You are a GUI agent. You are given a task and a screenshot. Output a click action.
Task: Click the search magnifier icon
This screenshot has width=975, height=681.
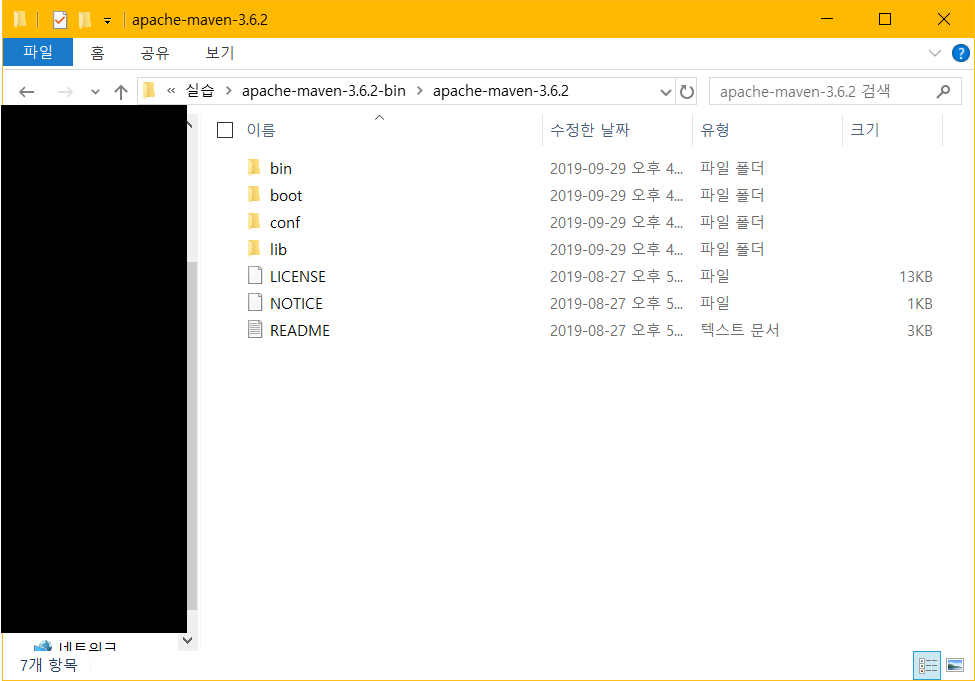tap(943, 92)
